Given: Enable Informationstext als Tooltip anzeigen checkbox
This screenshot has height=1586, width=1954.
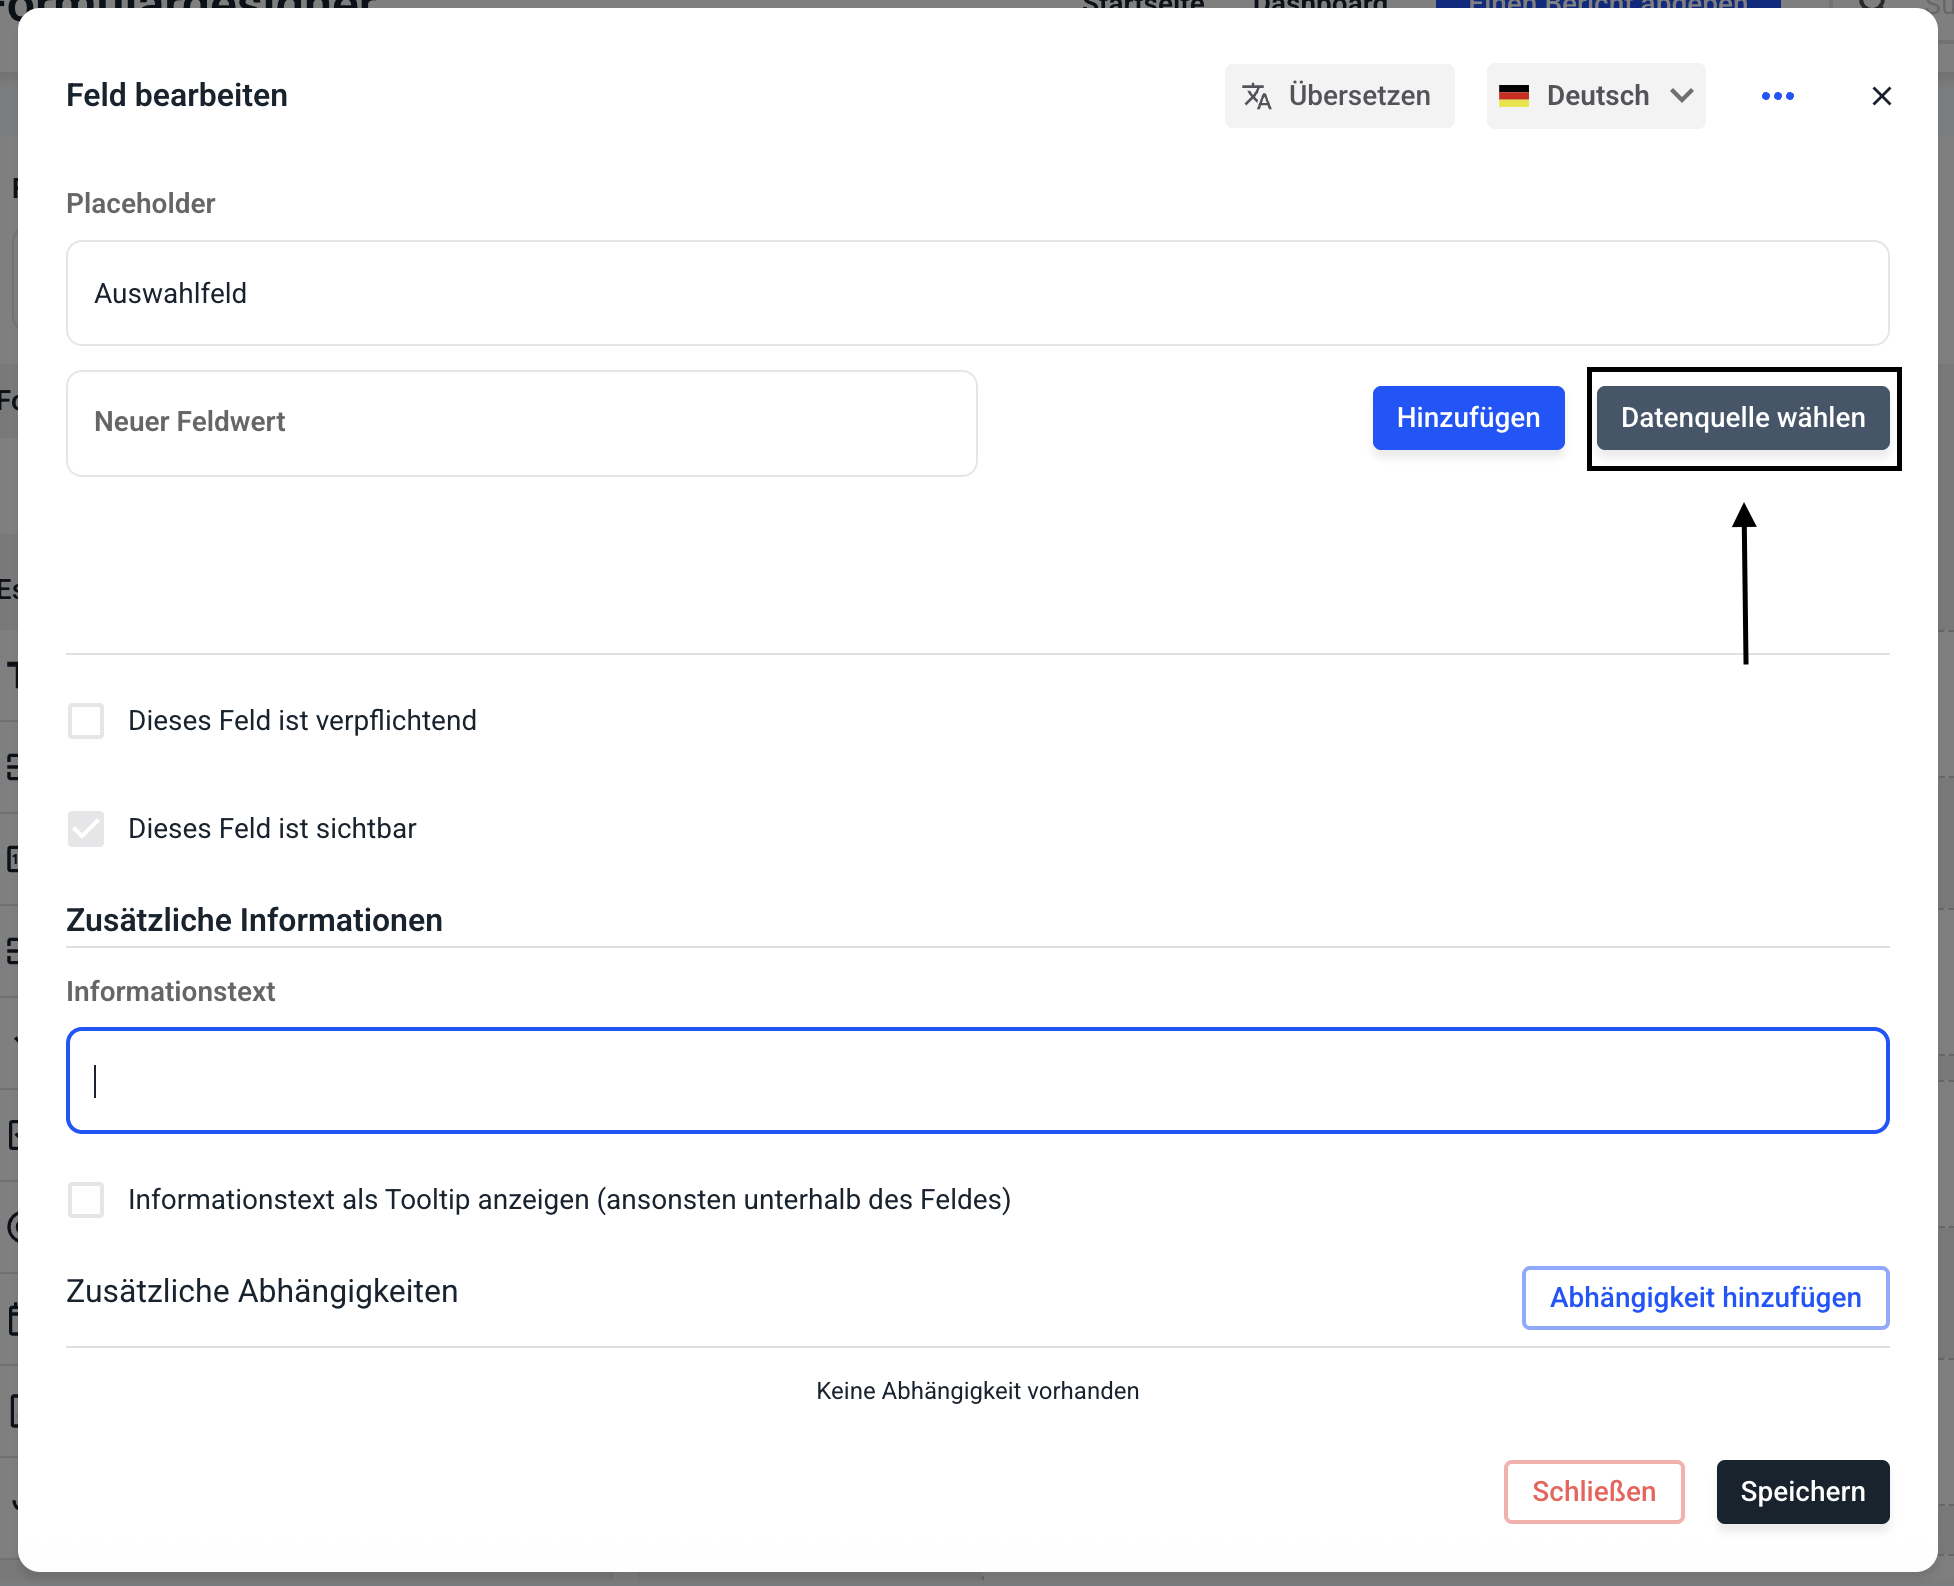Looking at the screenshot, I should [x=86, y=1200].
